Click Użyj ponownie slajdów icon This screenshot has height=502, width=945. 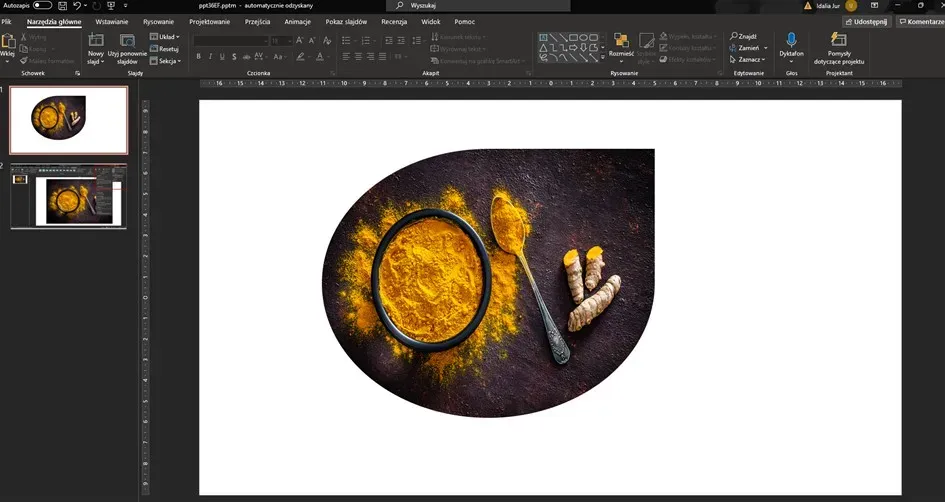coord(127,40)
